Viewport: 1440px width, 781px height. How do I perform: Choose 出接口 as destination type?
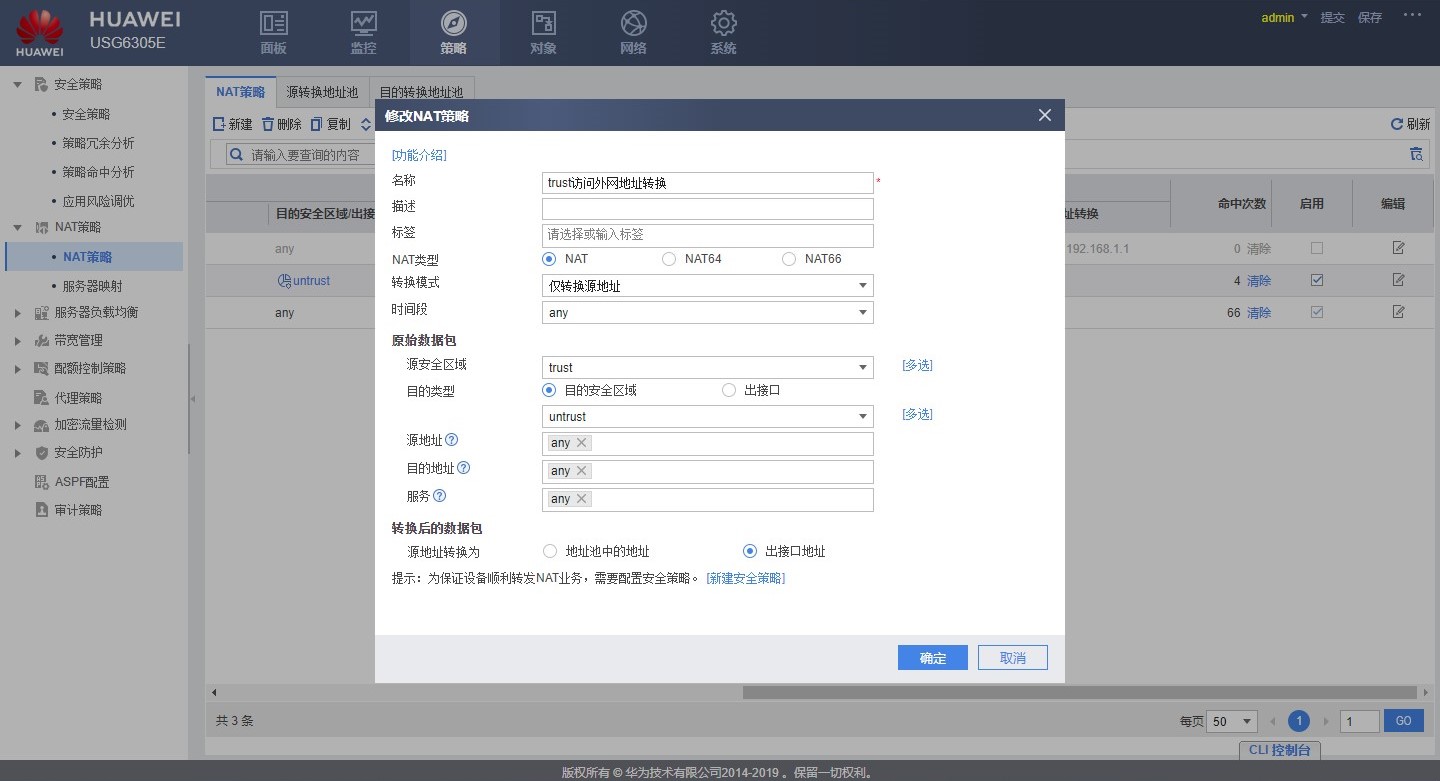point(729,390)
